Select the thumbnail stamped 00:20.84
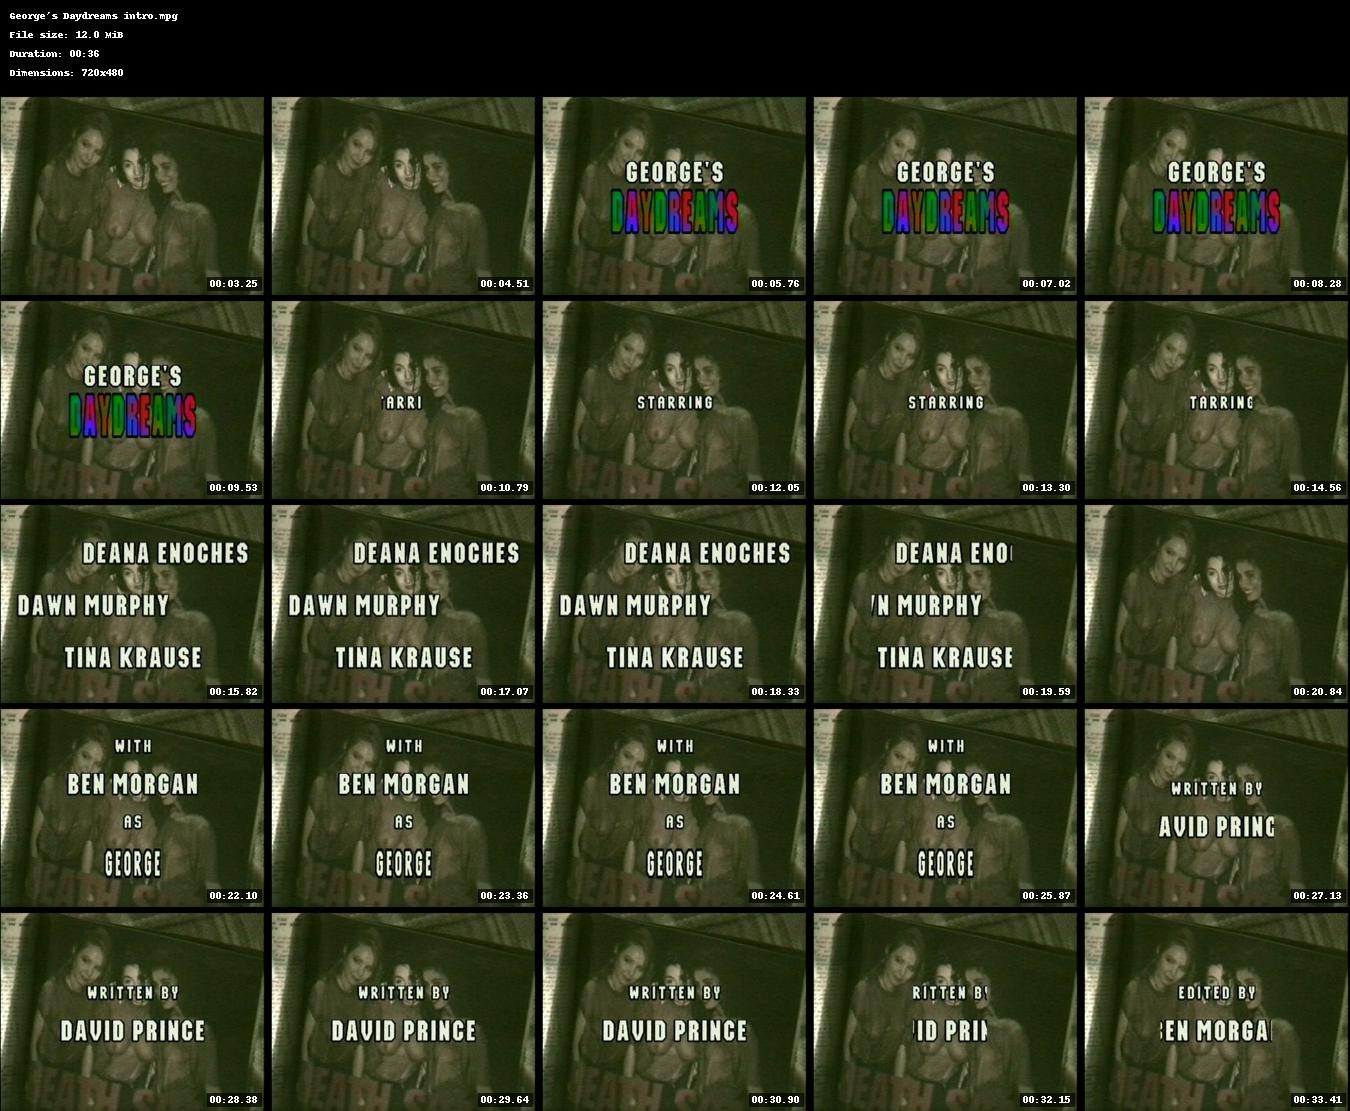Image resolution: width=1350 pixels, height=1111 pixels. (1216, 604)
